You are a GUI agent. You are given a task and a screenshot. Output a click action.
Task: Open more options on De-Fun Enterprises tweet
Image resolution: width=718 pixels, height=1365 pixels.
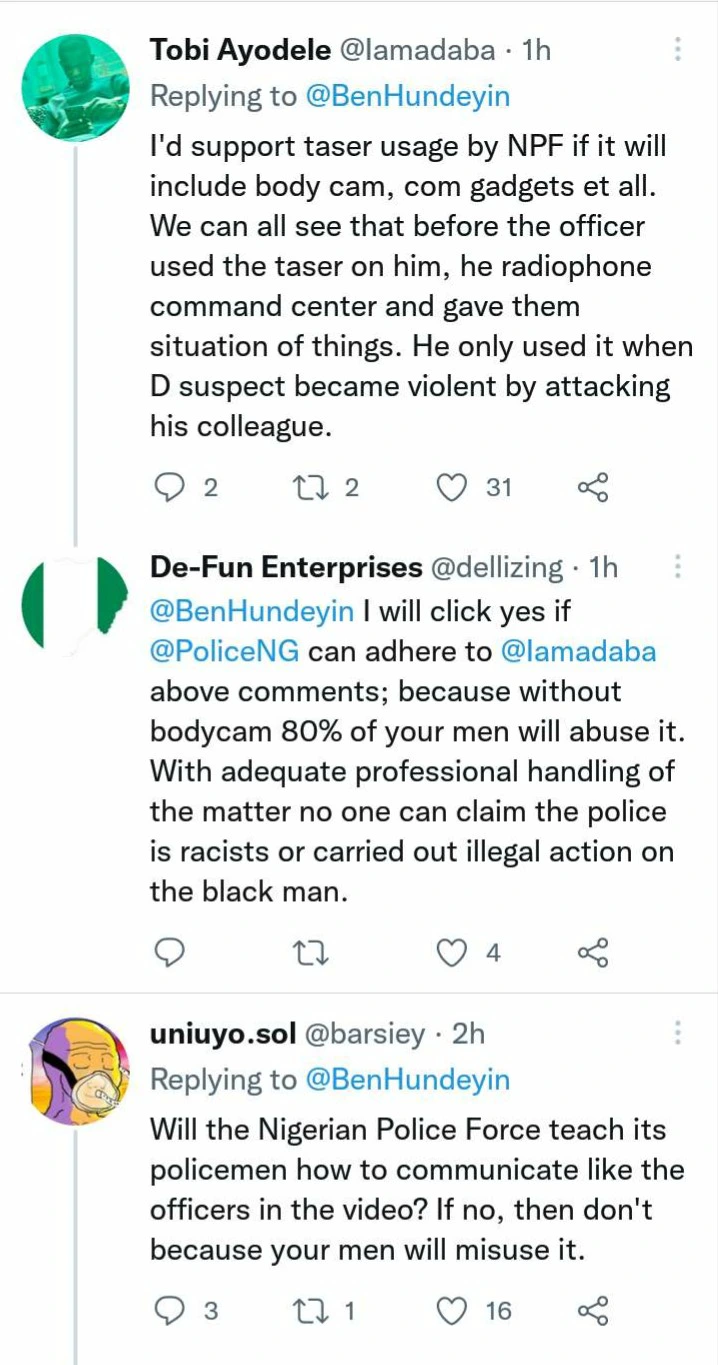[x=678, y=567]
